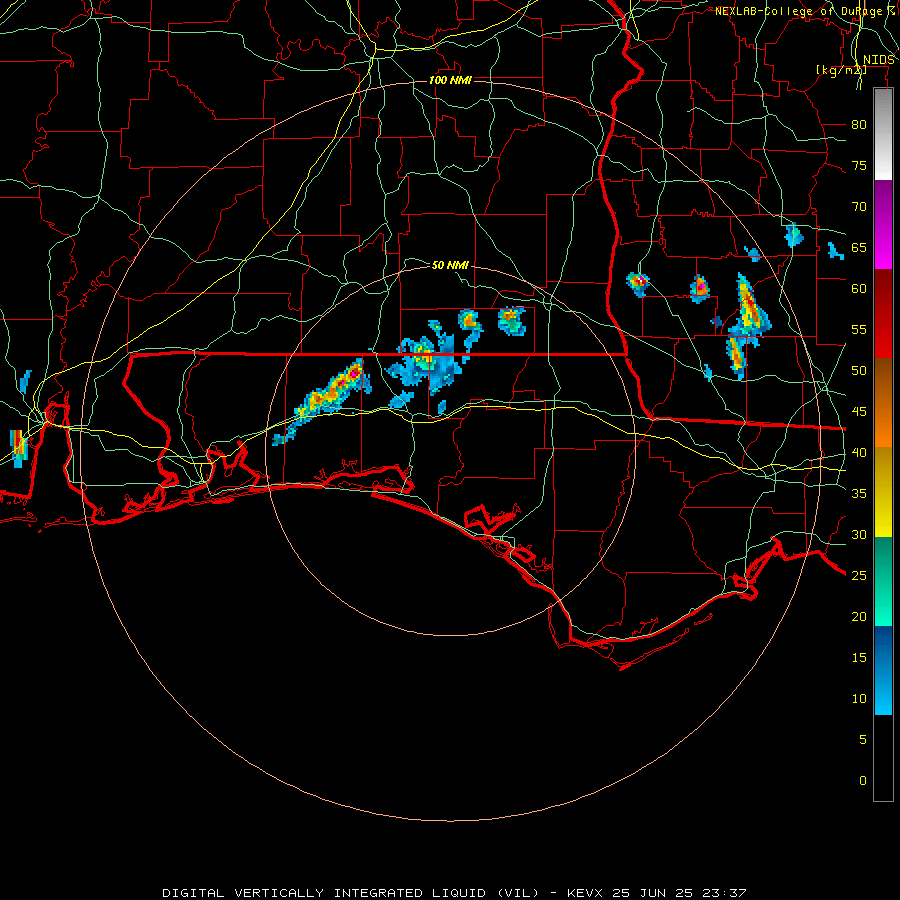Pick the yellow segment of the color bar
This screenshot has width=900, height=900.
[x=883, y=492]
